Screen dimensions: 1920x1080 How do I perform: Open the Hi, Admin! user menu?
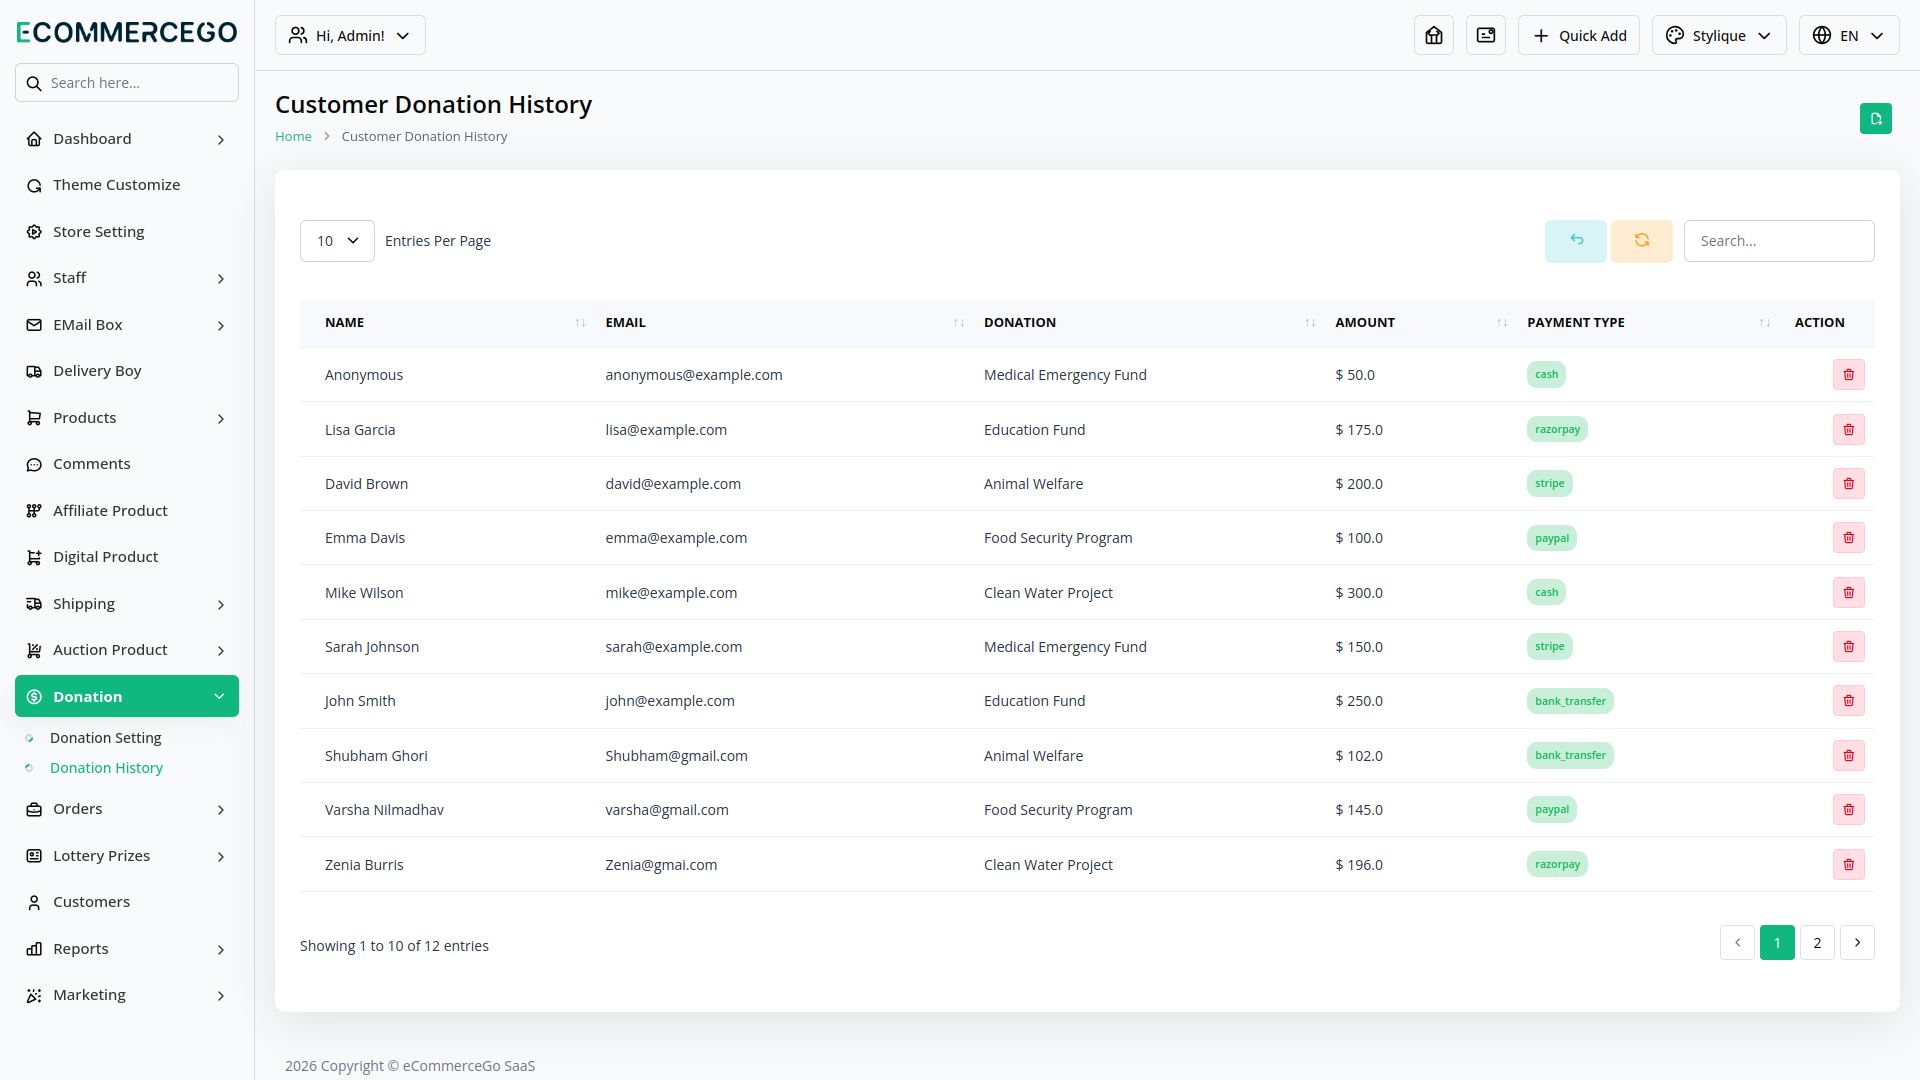(350, 35)
